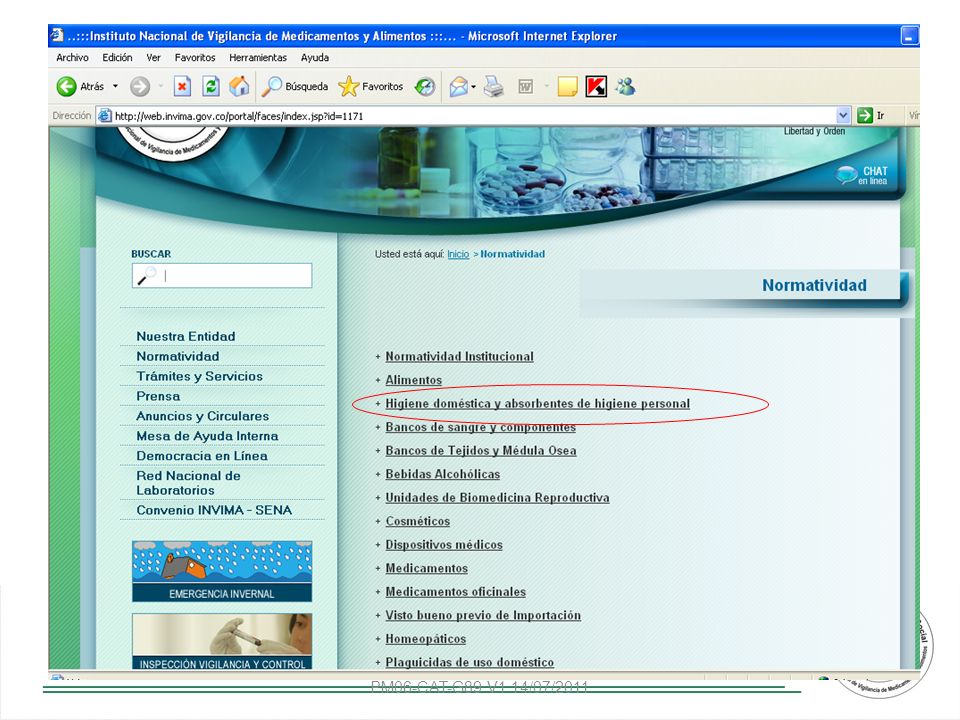960x720 pixels.
Task: Open the Favoritos menu in menu bar
Action: (195, 58)
